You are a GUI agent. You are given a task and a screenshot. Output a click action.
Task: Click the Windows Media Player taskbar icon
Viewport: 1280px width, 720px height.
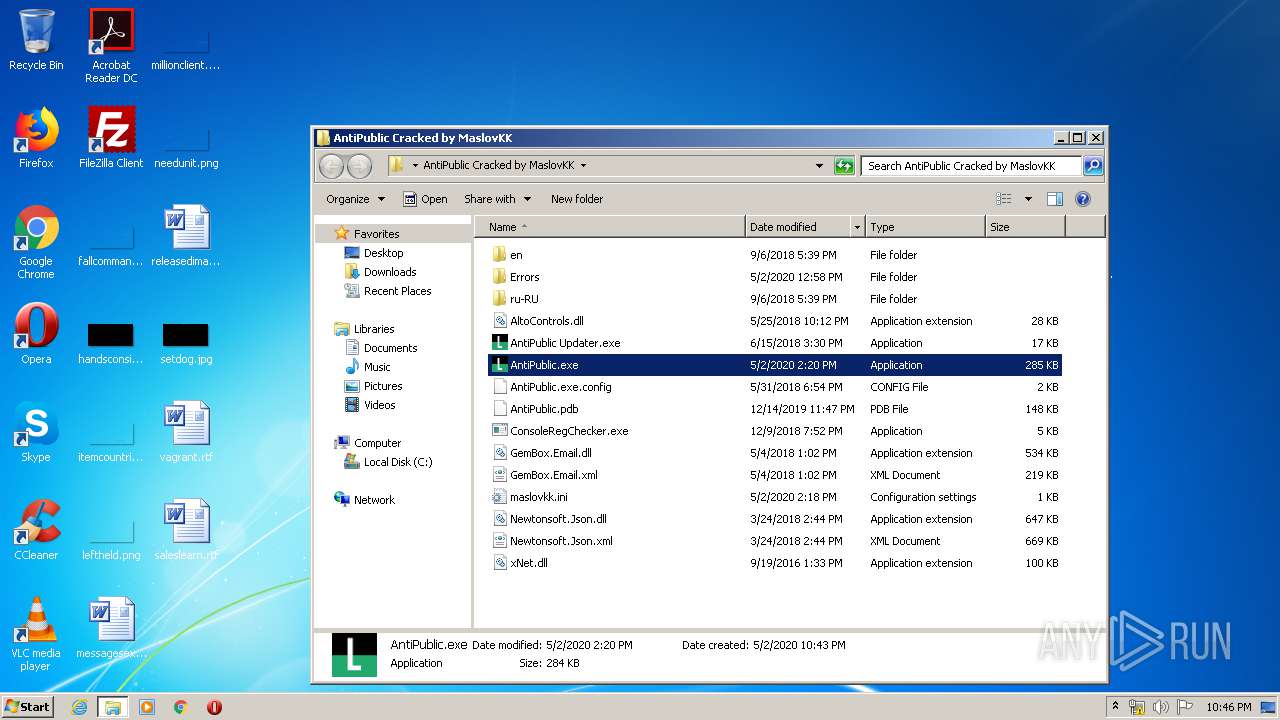(x=147, y=707)
